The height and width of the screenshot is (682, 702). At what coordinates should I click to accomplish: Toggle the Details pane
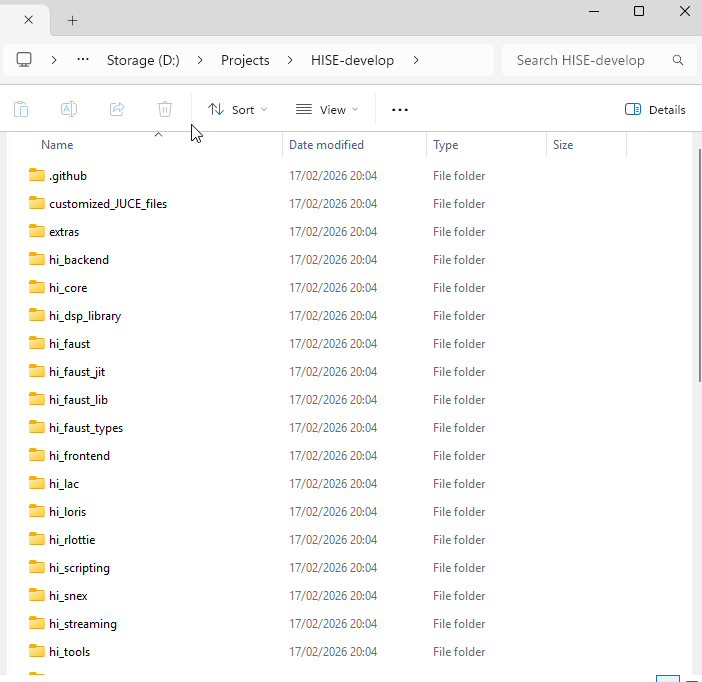pos(655,110)
